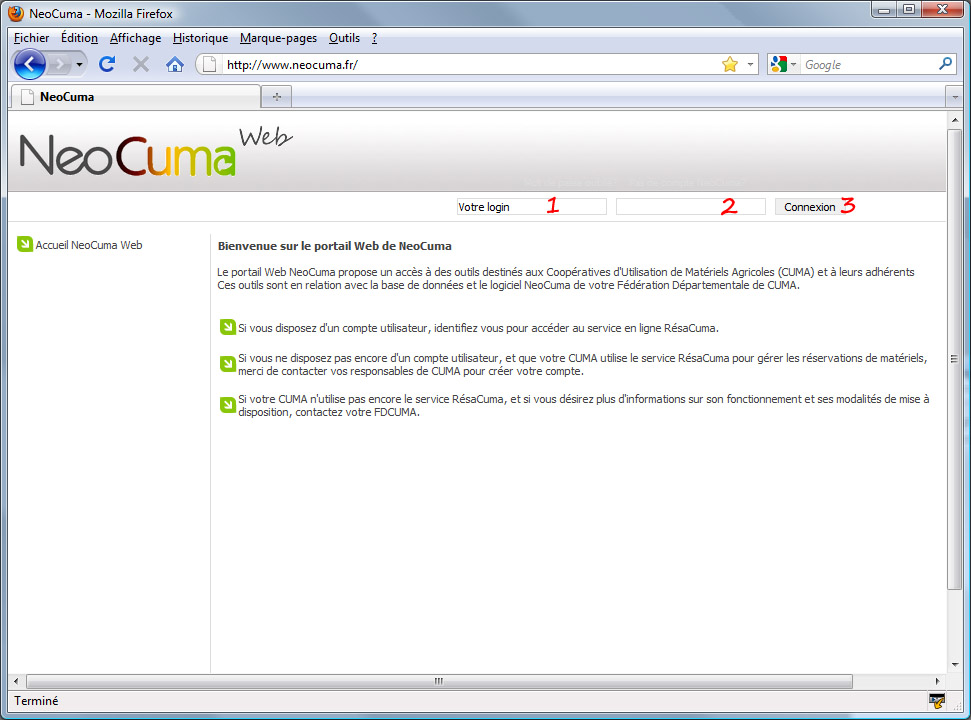This screenshot has width=971, height=720.
Task: Click green arrow icon next to 'Si vous disposez'
Action: pyautogui.click(x=228, y=326)
